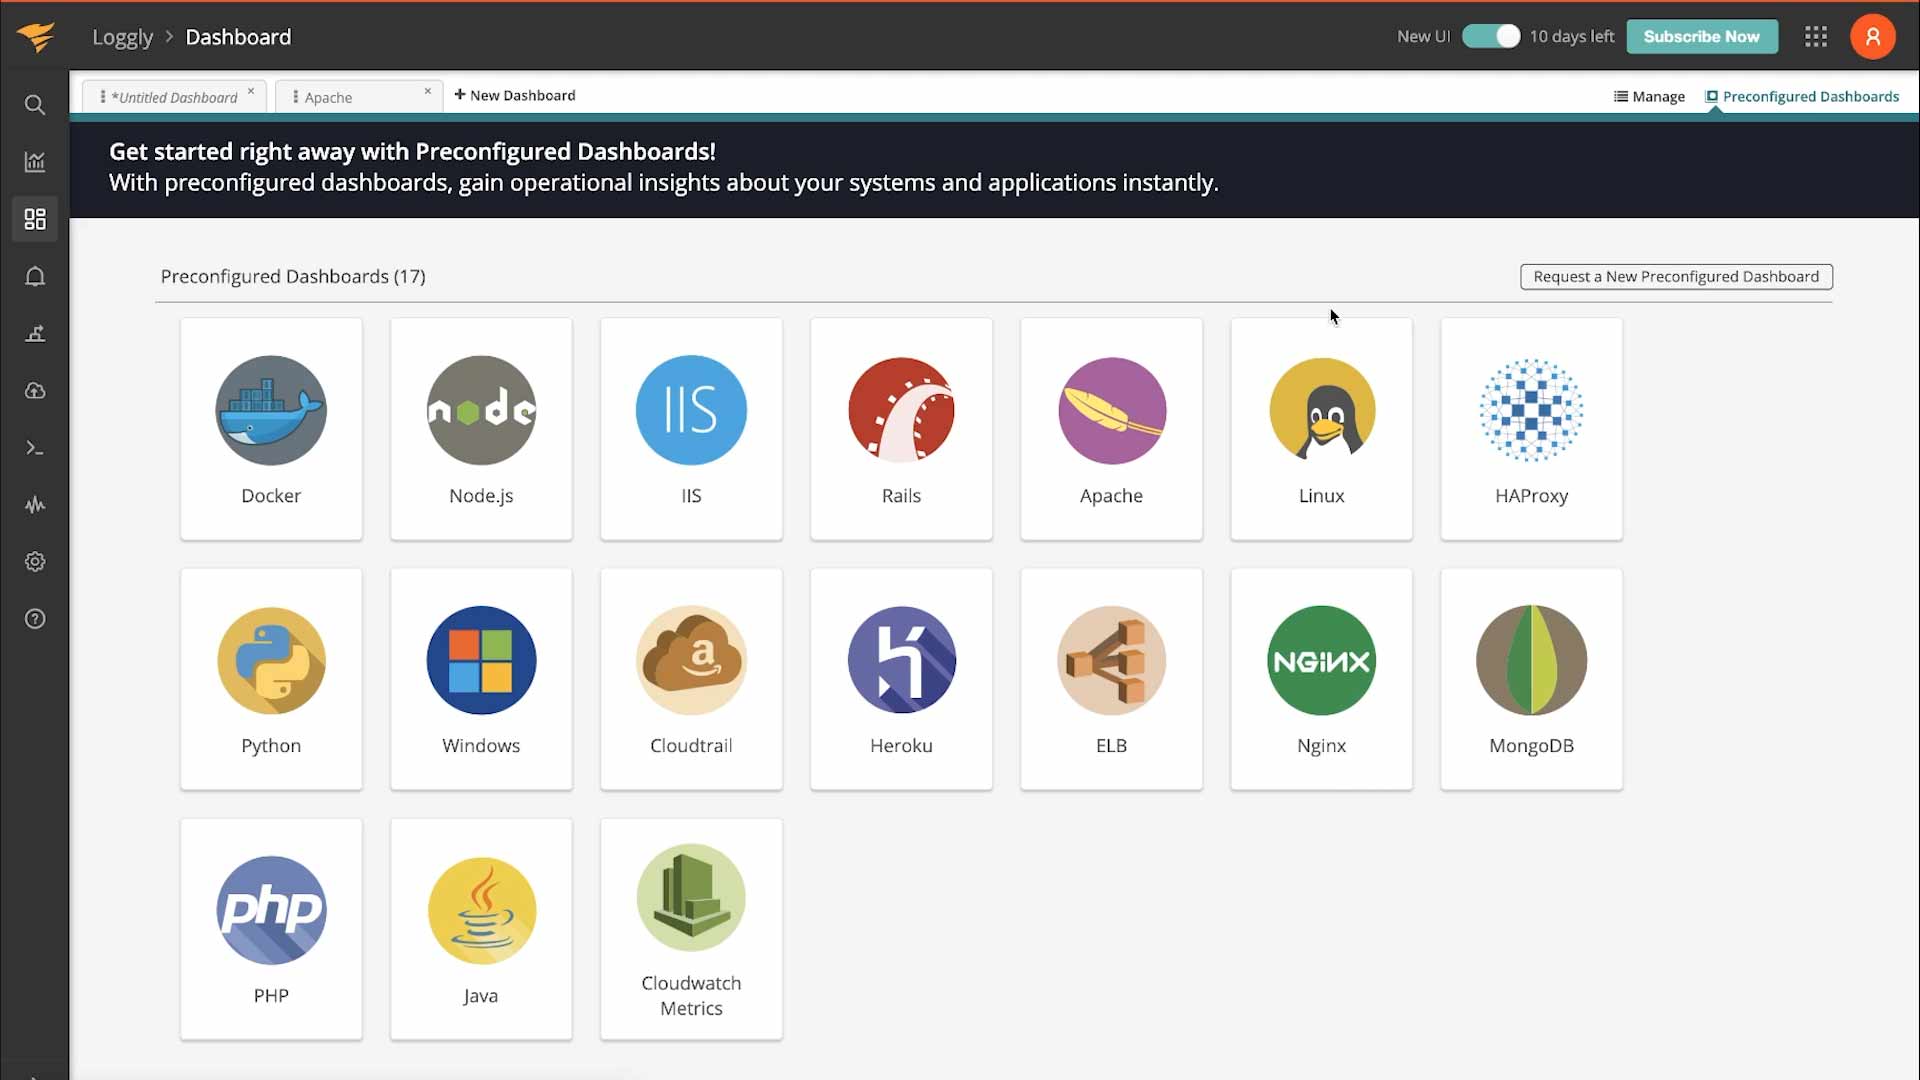Open the search icon in sidebar
Viewport: 1920px width, 1080px height.
point(35,105)
